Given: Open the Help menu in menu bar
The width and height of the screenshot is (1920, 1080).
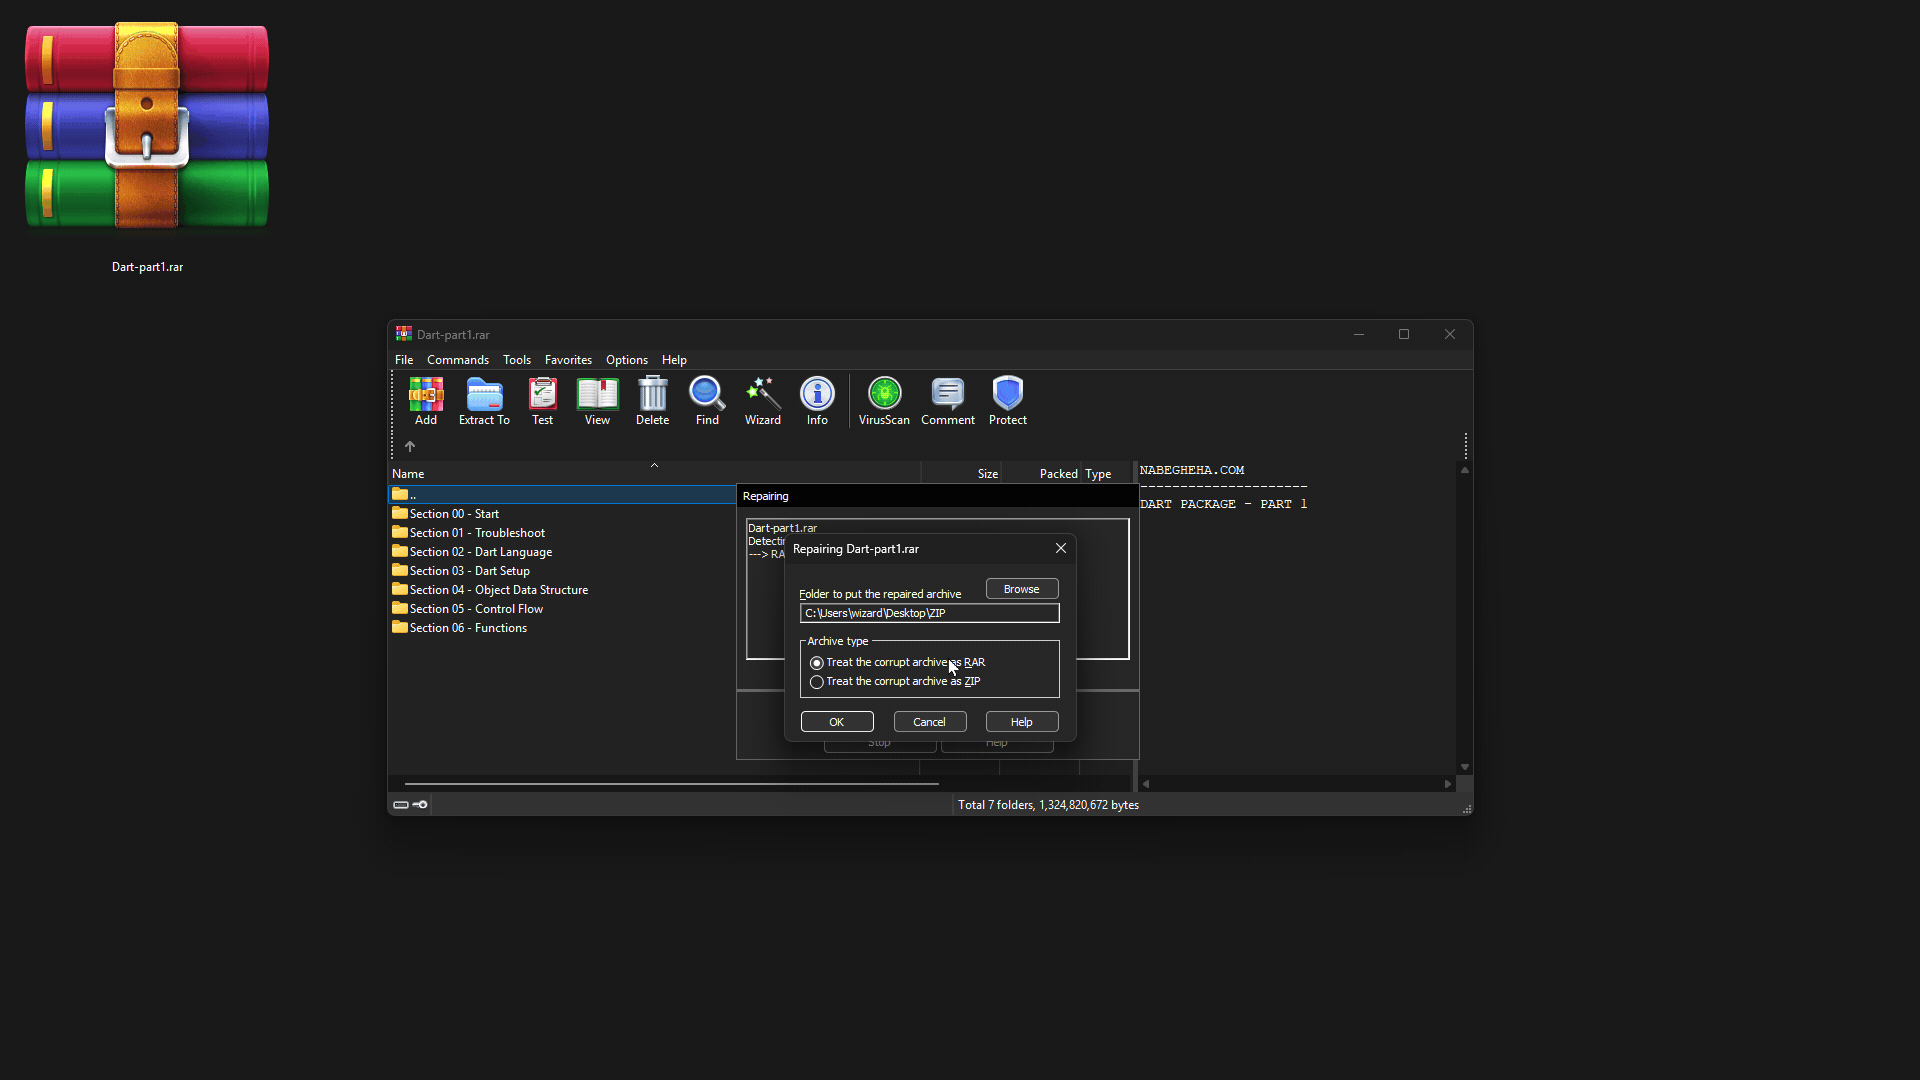Looking at the screenshot, I should click(674, 360).
